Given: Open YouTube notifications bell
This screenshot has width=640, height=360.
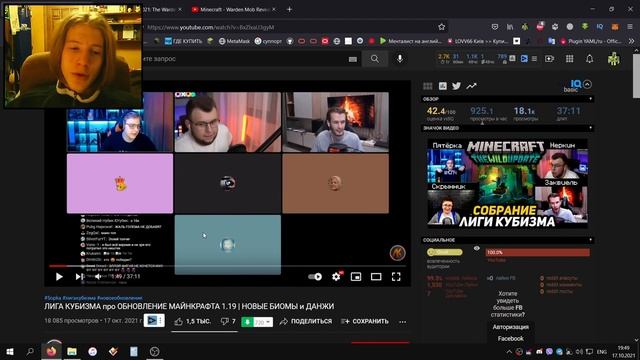Looking at the screenshot, I should (589, 59).
